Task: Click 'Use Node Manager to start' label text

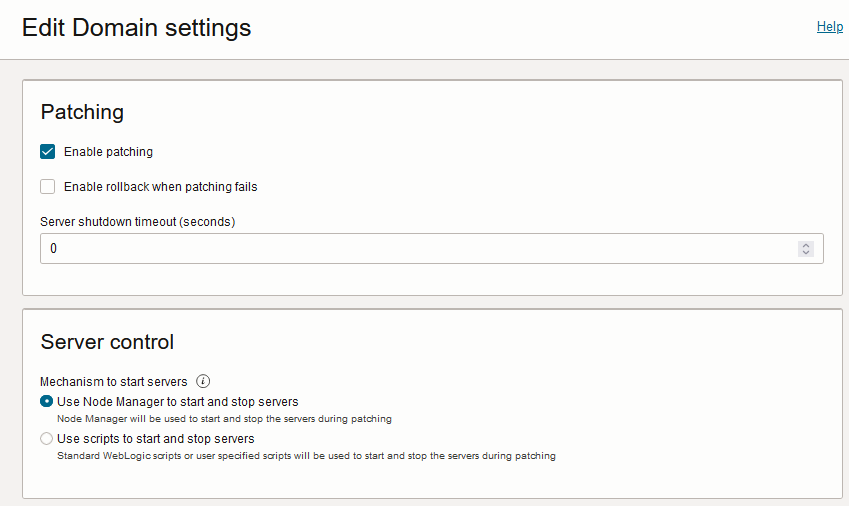Action: click(x=177, y=401)
